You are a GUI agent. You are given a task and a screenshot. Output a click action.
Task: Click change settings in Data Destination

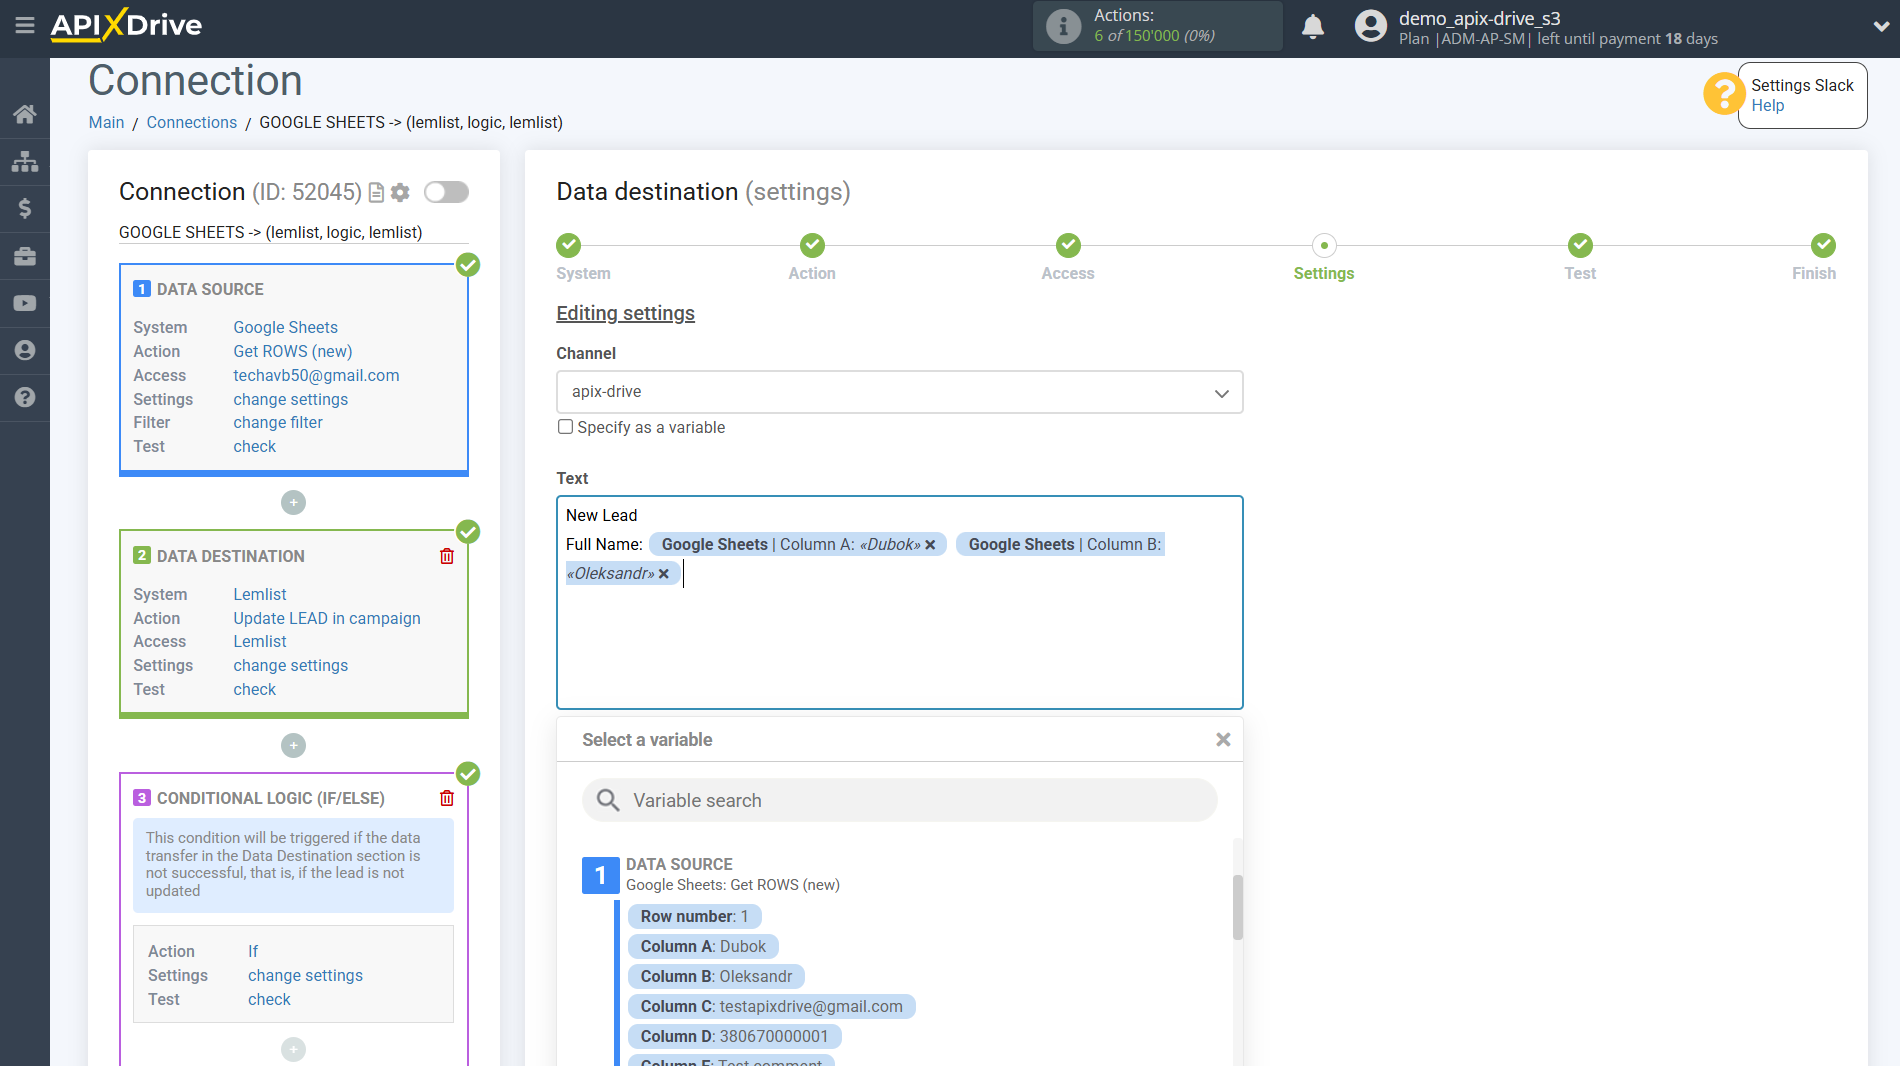290,665
